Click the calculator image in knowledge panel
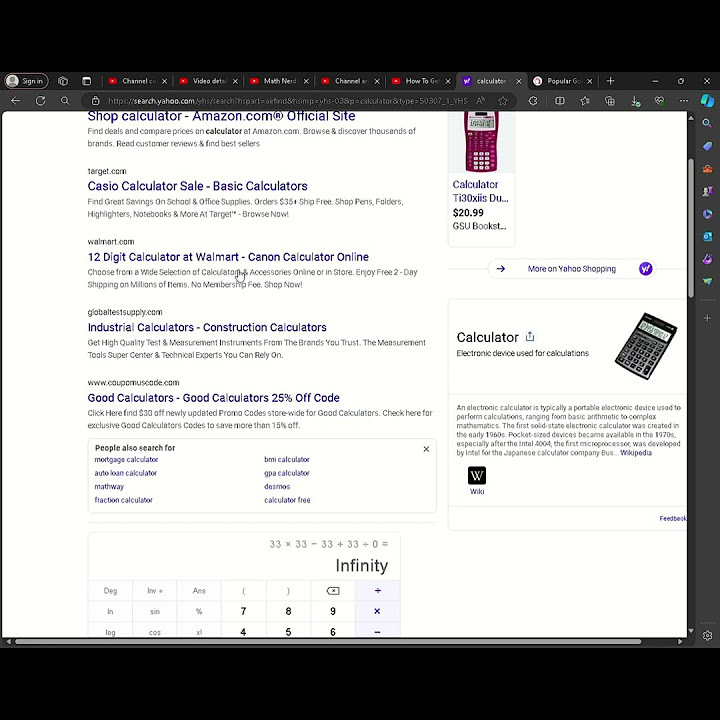This screenshot has height=720, width=720. pyautogui.click(x=646, y=346)
